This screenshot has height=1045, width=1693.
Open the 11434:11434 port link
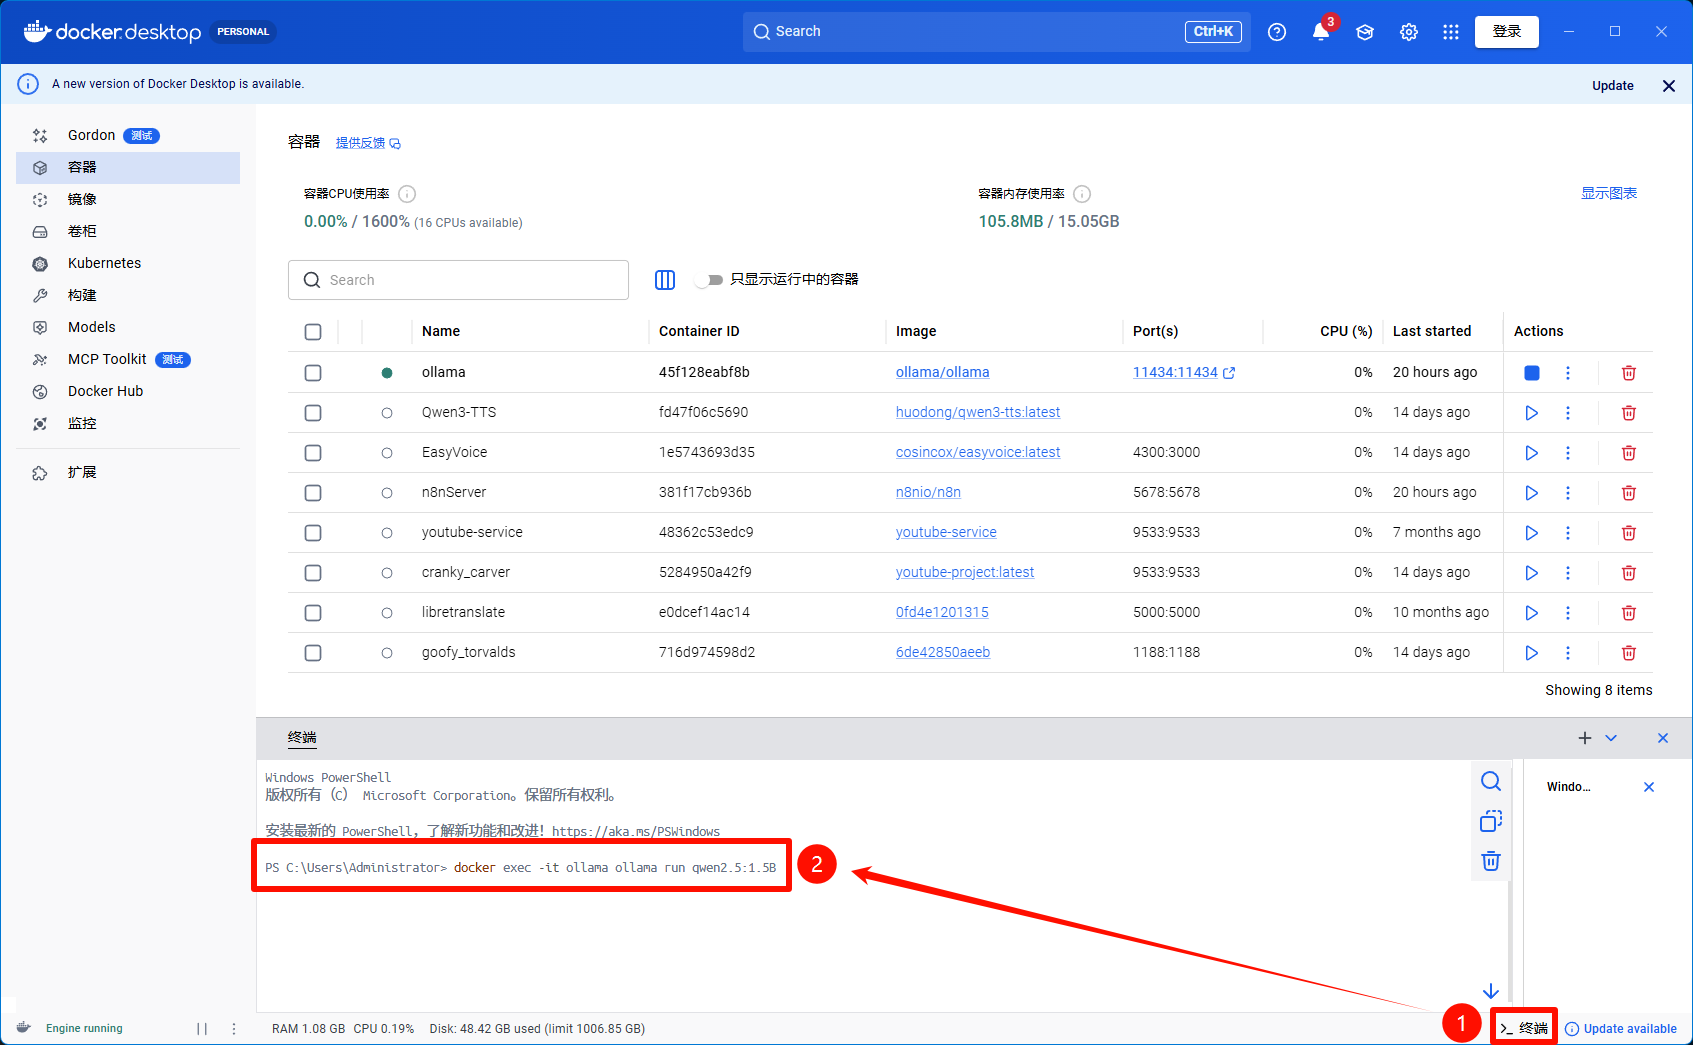tap(1184, 373)
